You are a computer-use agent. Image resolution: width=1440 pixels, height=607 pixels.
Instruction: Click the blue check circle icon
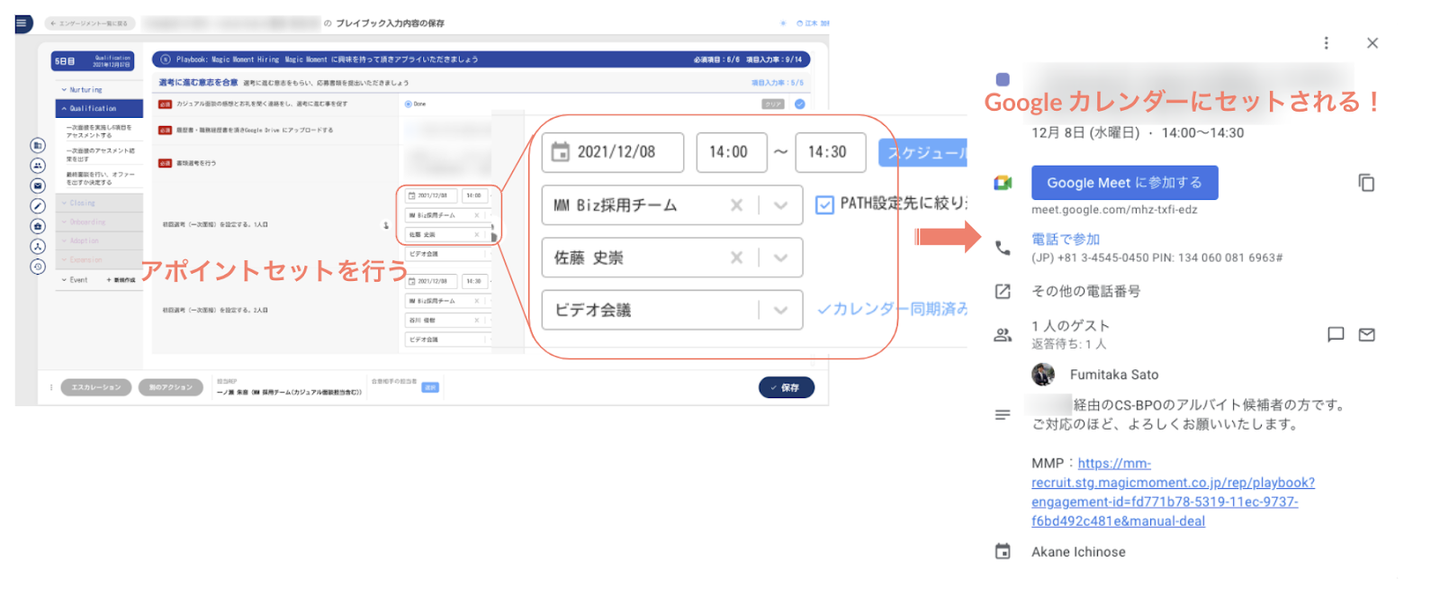[800, 104]
